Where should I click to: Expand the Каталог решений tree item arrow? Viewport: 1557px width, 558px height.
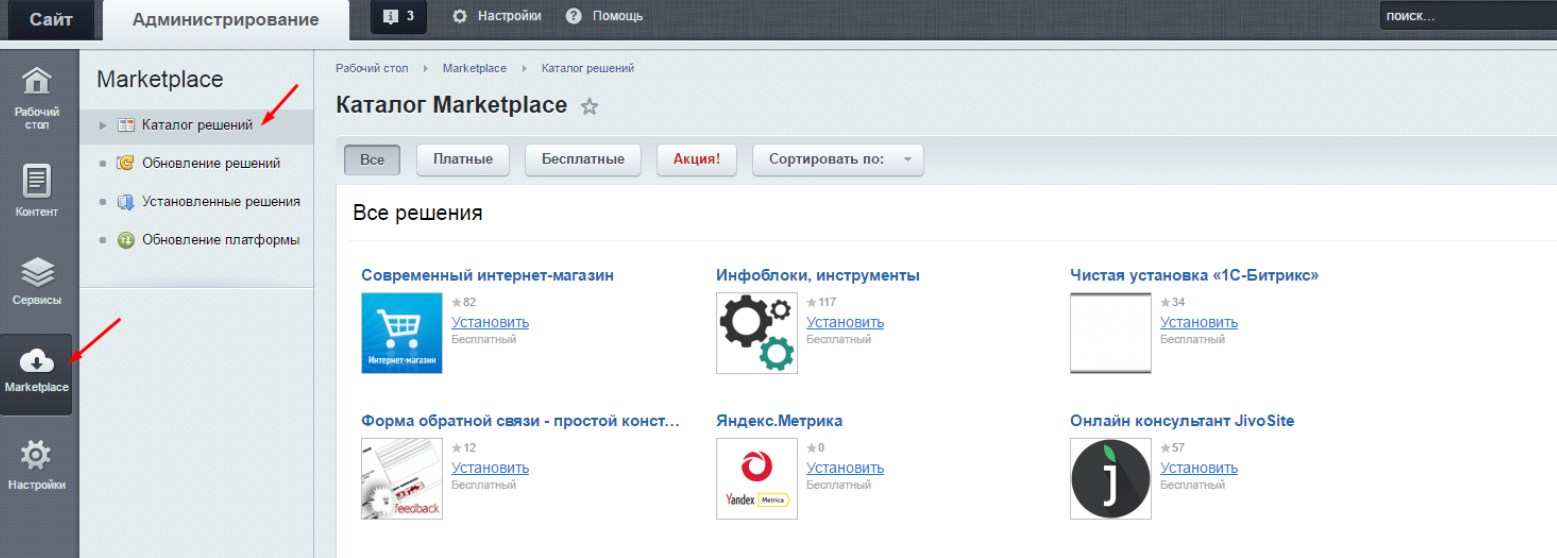[x=103, y=126]
